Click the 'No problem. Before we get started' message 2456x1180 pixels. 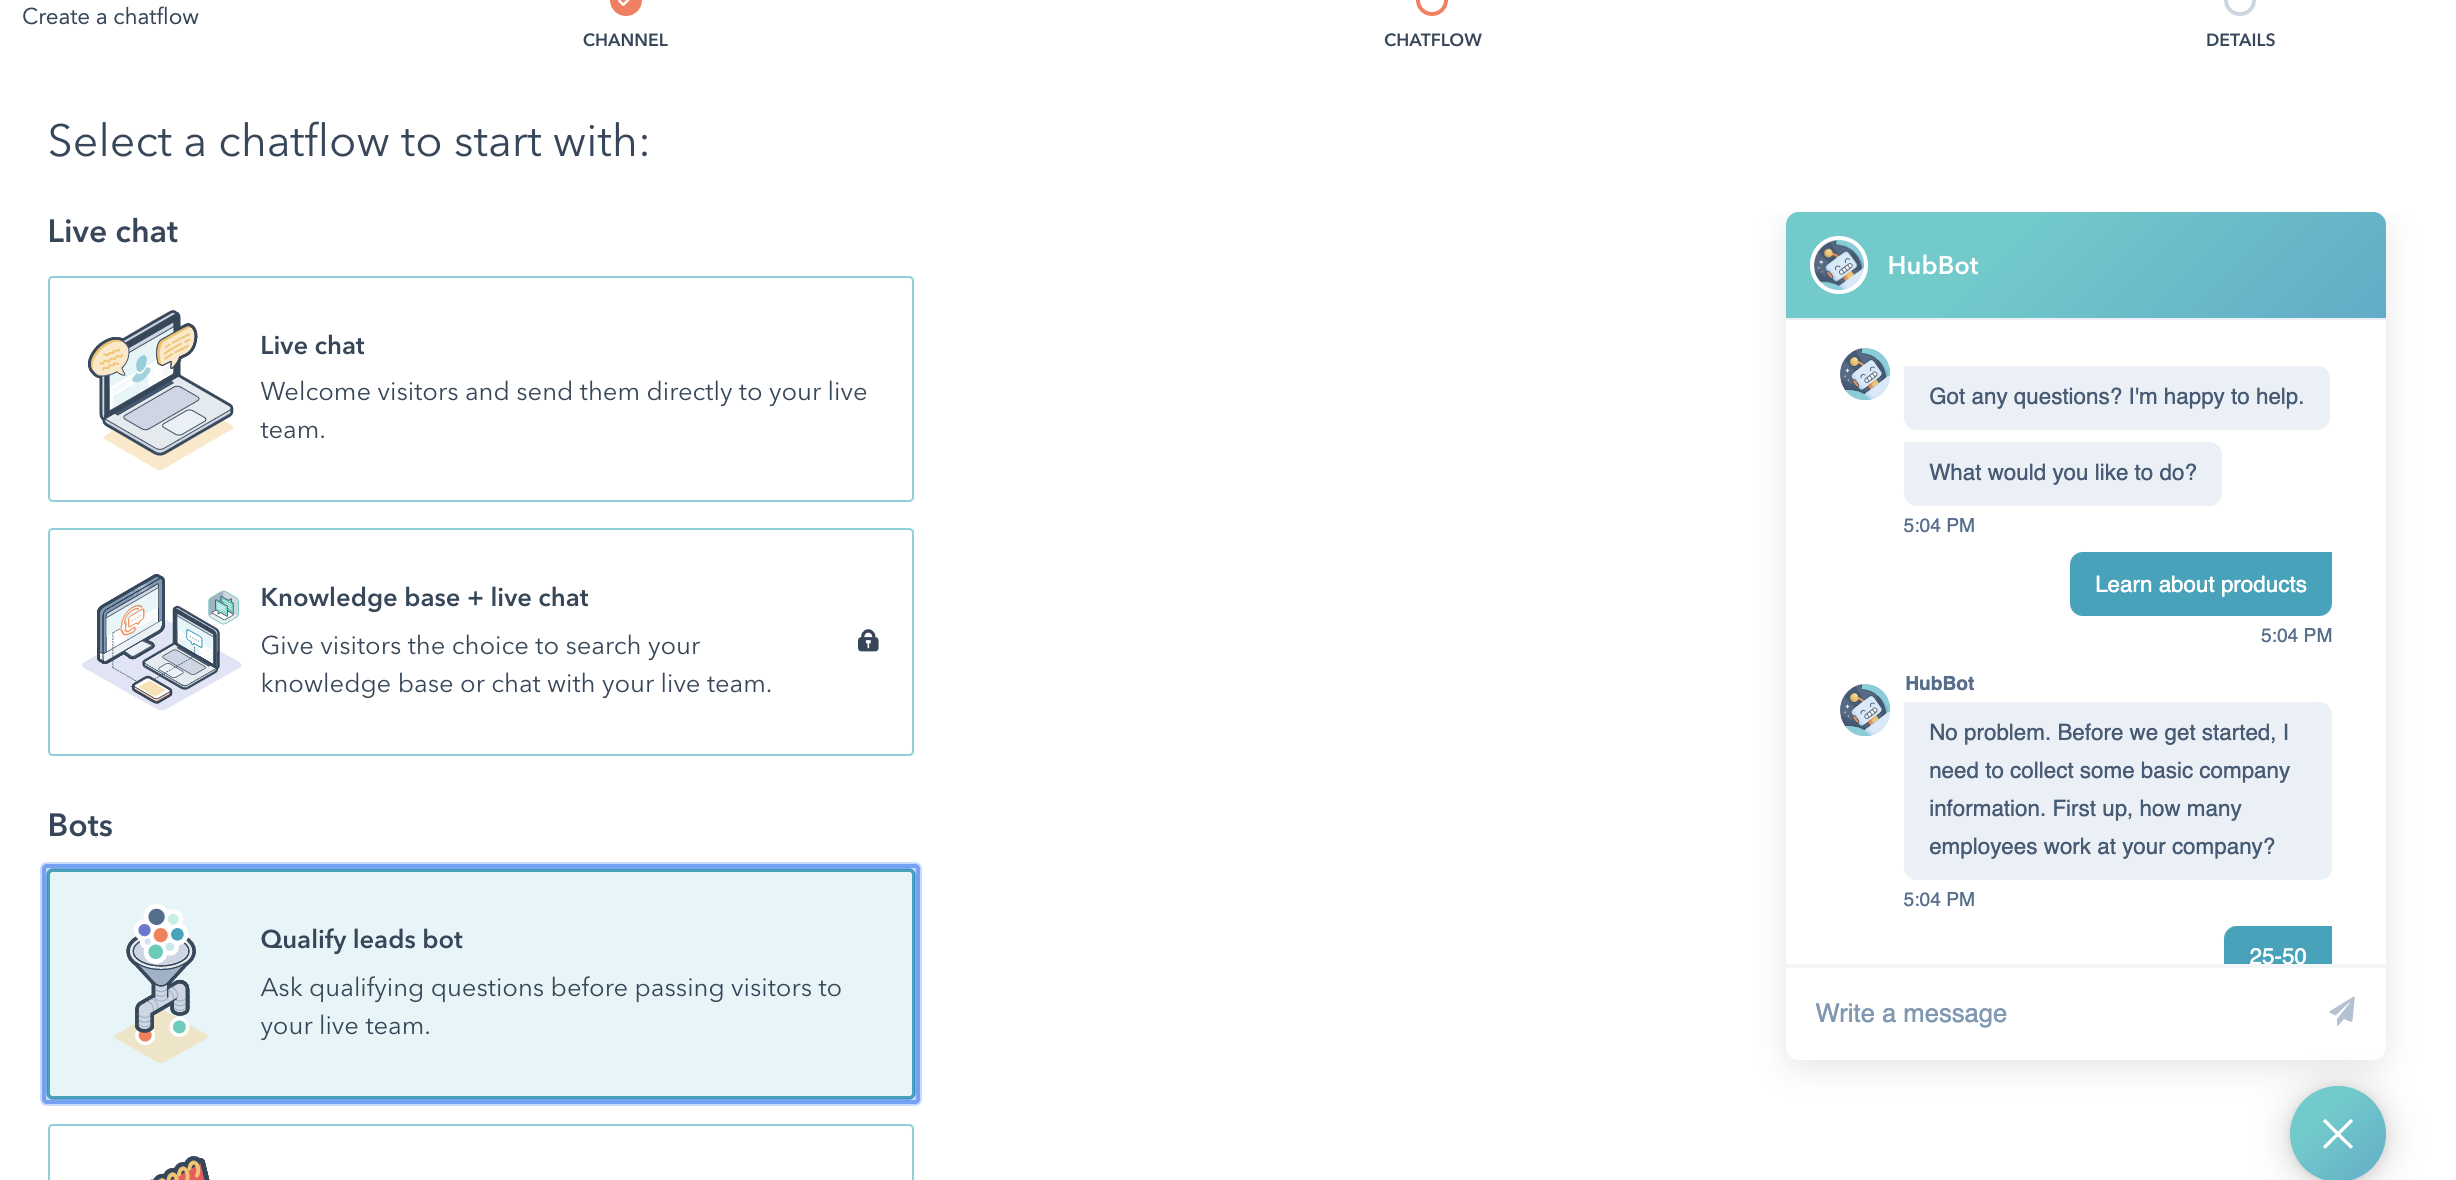pos(2117,790)
